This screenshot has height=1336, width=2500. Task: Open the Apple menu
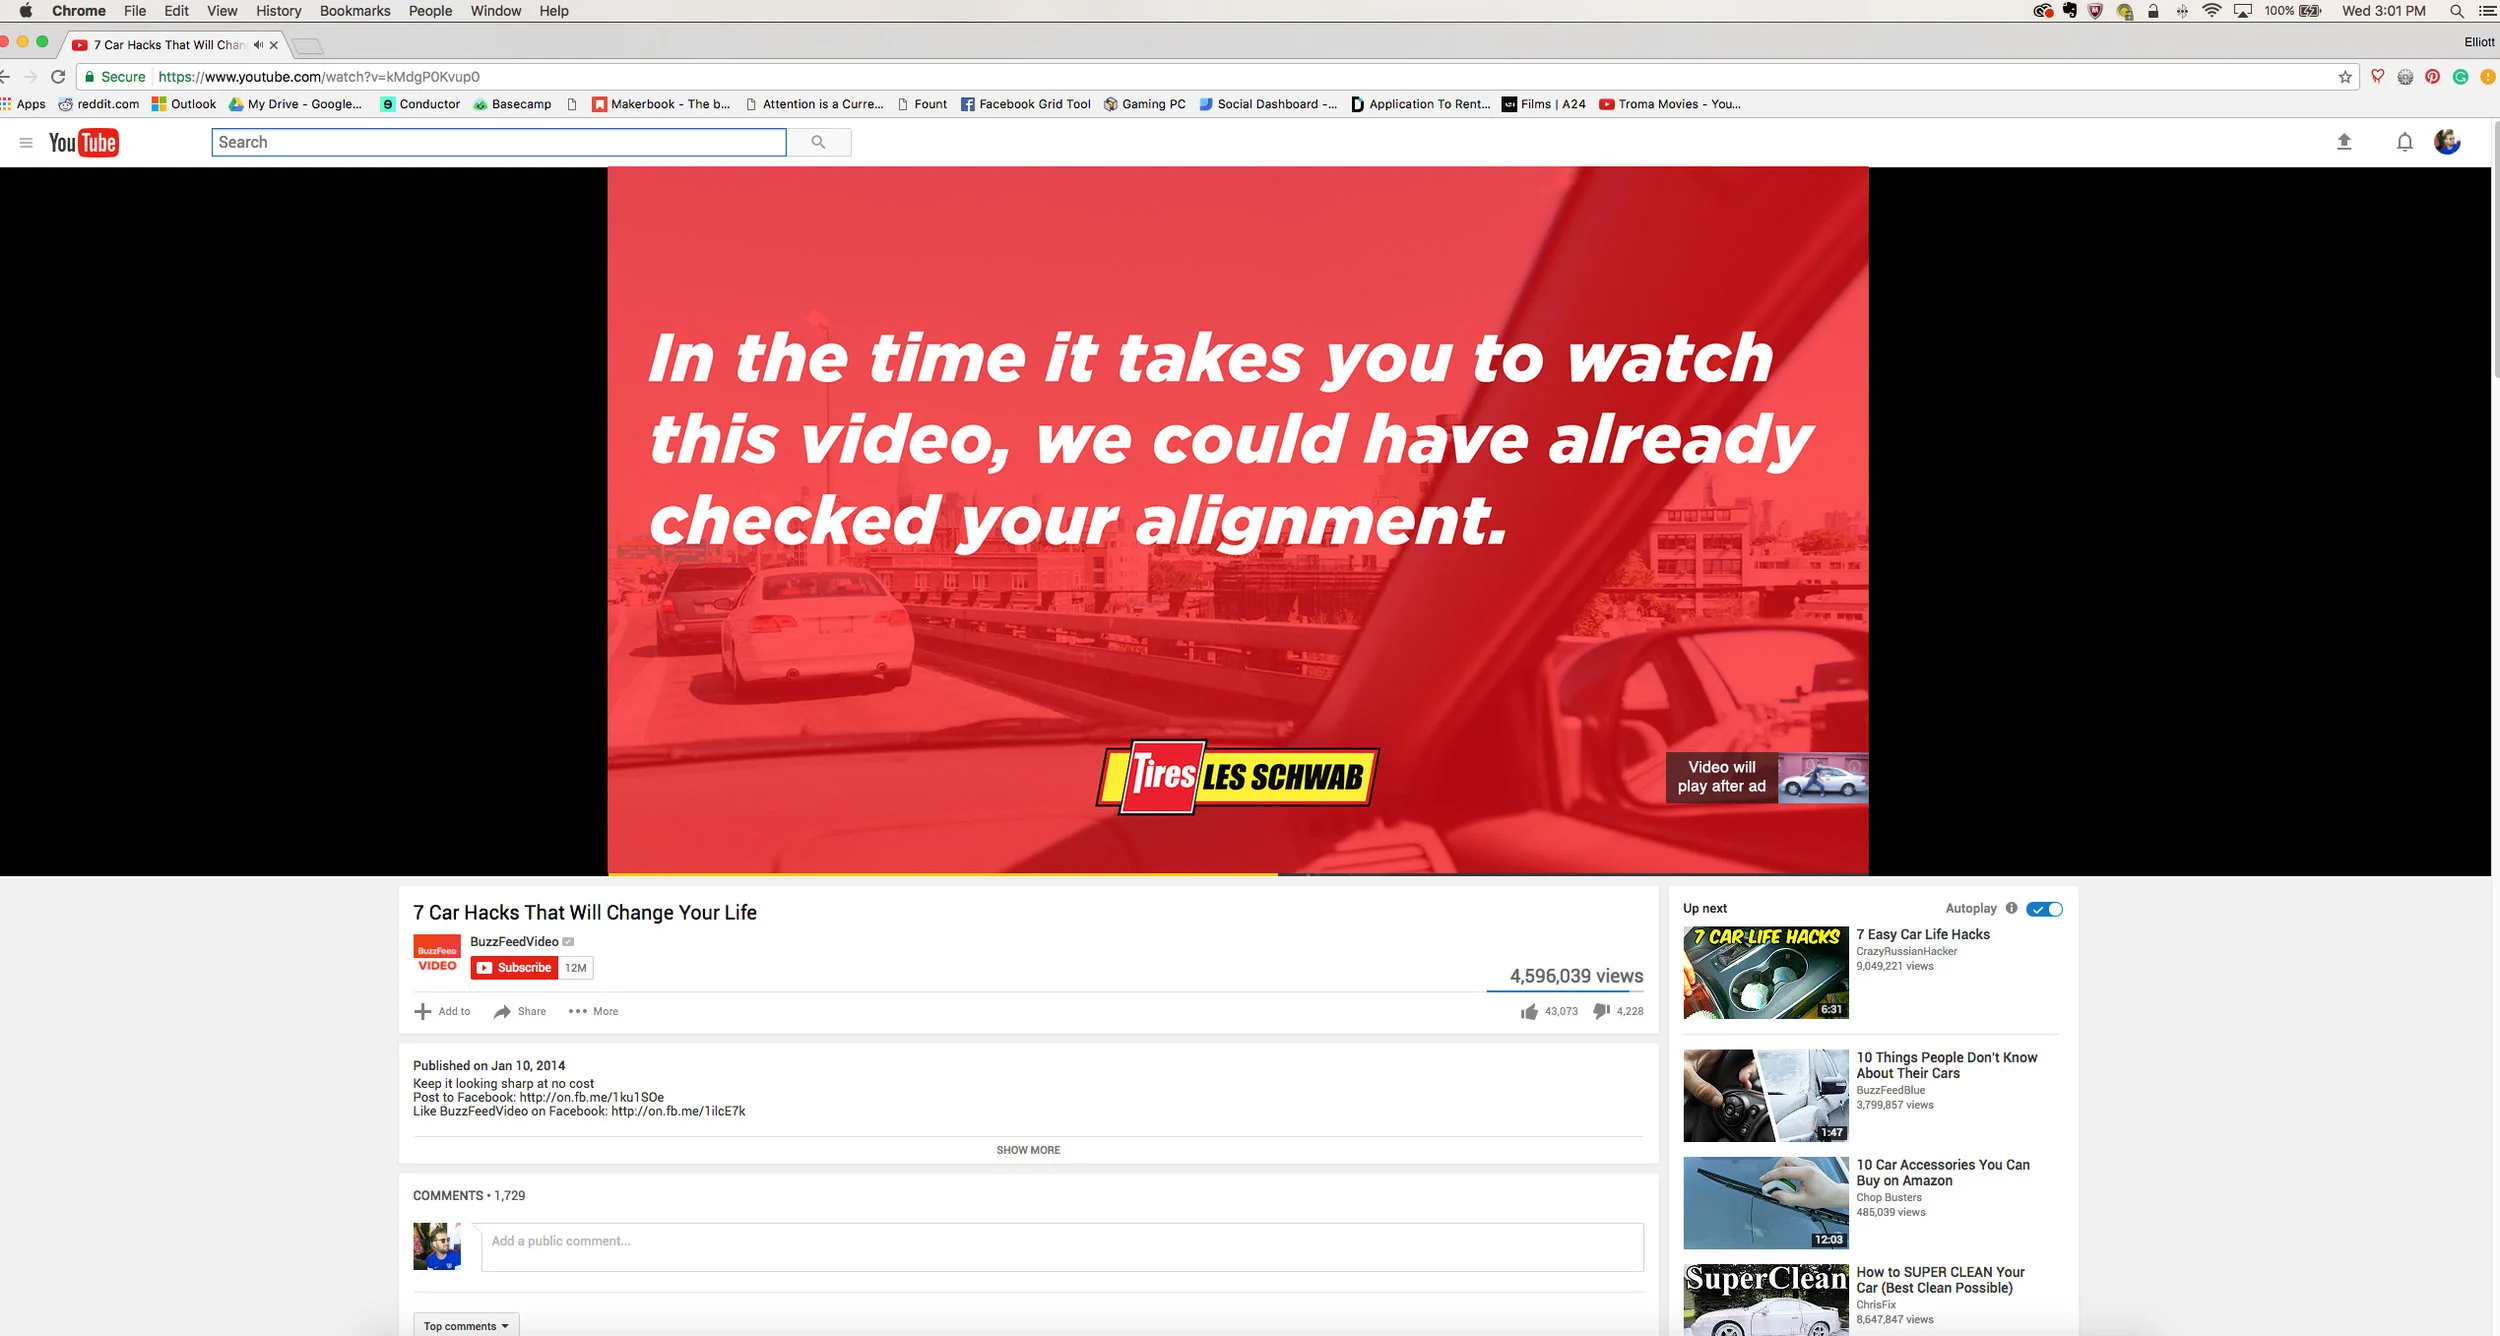point(26,11)
